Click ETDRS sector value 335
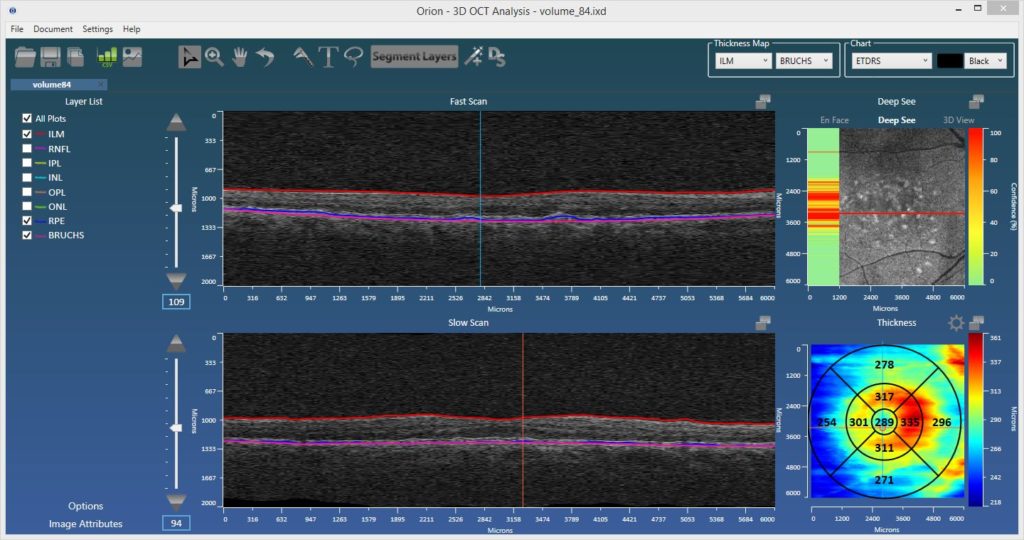1024x540 pixels. pos(910,422)
